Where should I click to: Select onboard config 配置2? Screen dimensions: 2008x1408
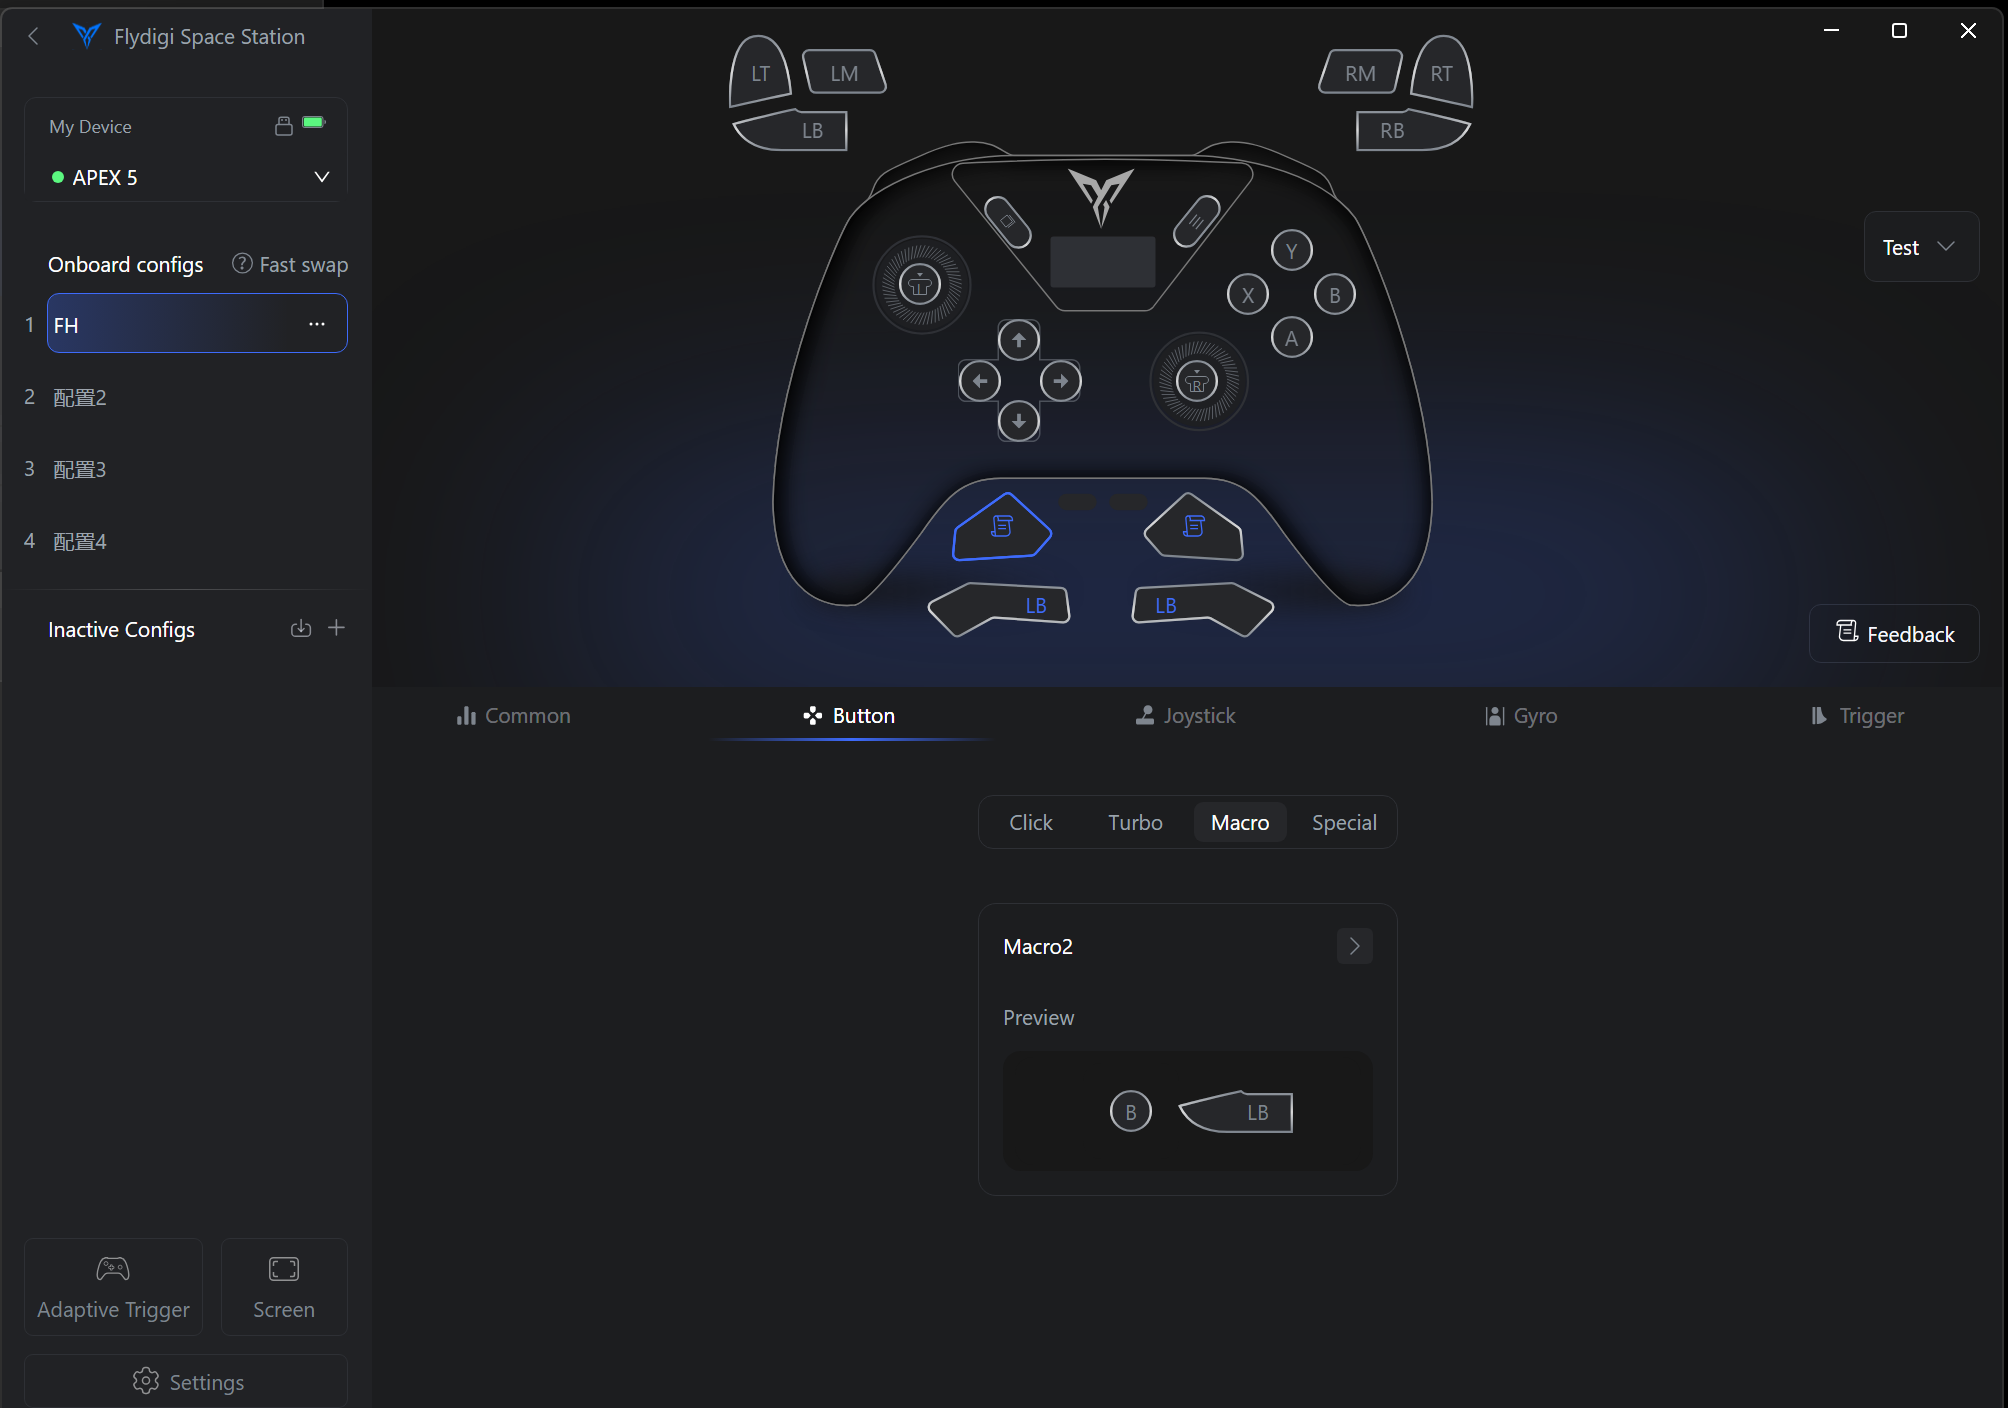point(80,397)
